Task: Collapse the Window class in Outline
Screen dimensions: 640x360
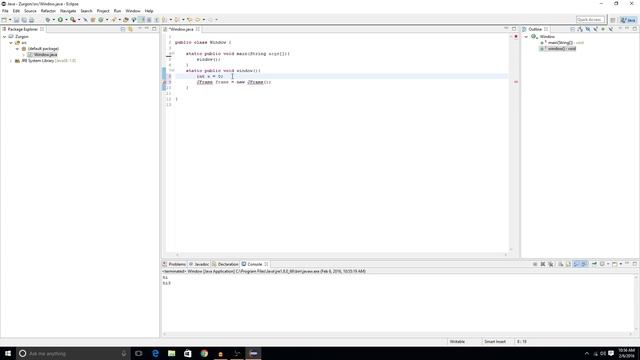Action: (x=526, y=37)
